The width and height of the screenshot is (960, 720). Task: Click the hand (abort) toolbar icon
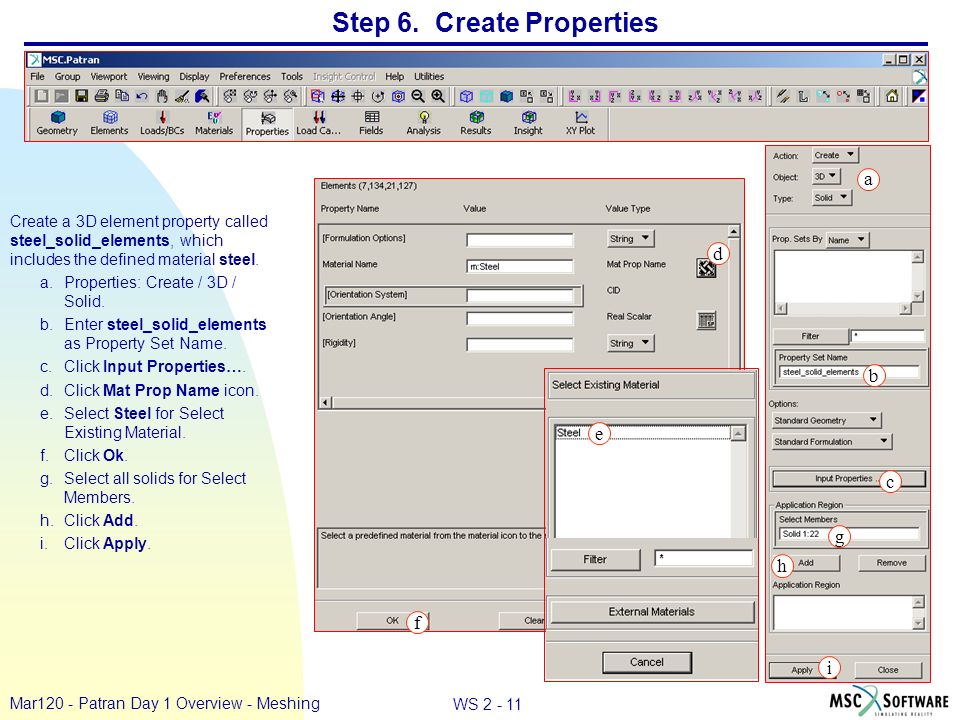pyautogui.click(x=162, y=96)
